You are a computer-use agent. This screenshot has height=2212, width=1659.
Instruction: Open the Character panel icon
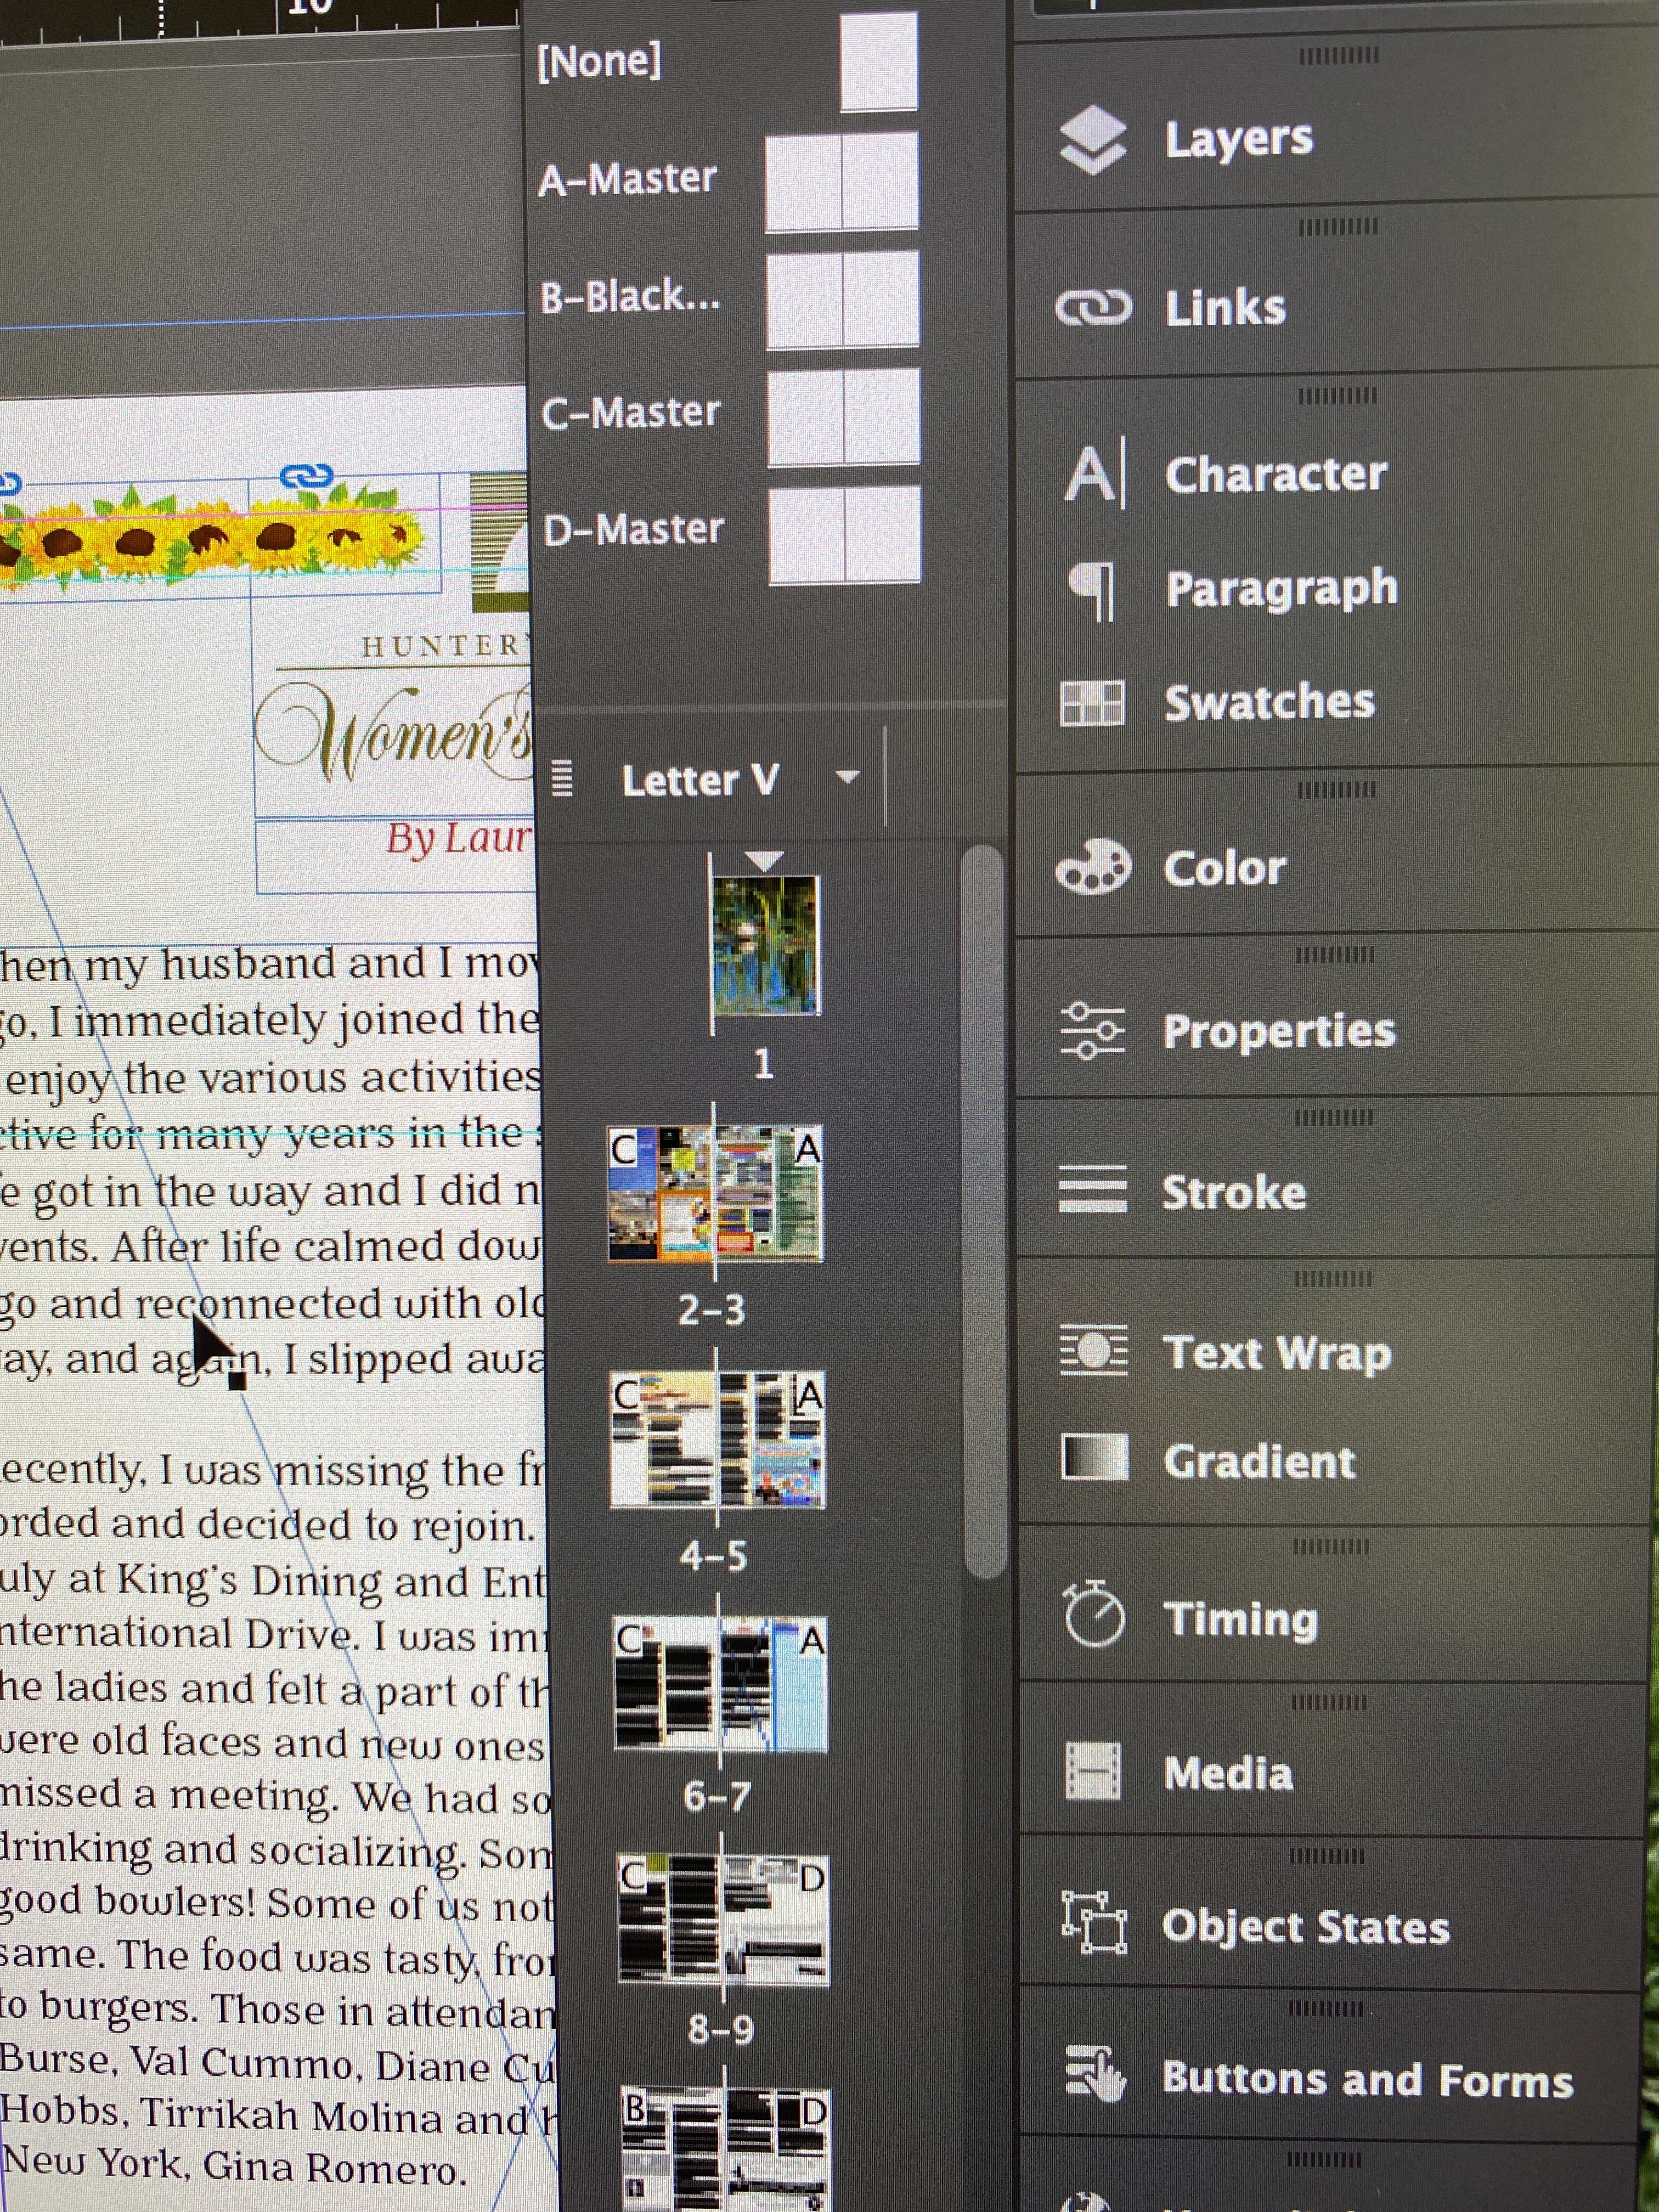[x=1094, y=473]
